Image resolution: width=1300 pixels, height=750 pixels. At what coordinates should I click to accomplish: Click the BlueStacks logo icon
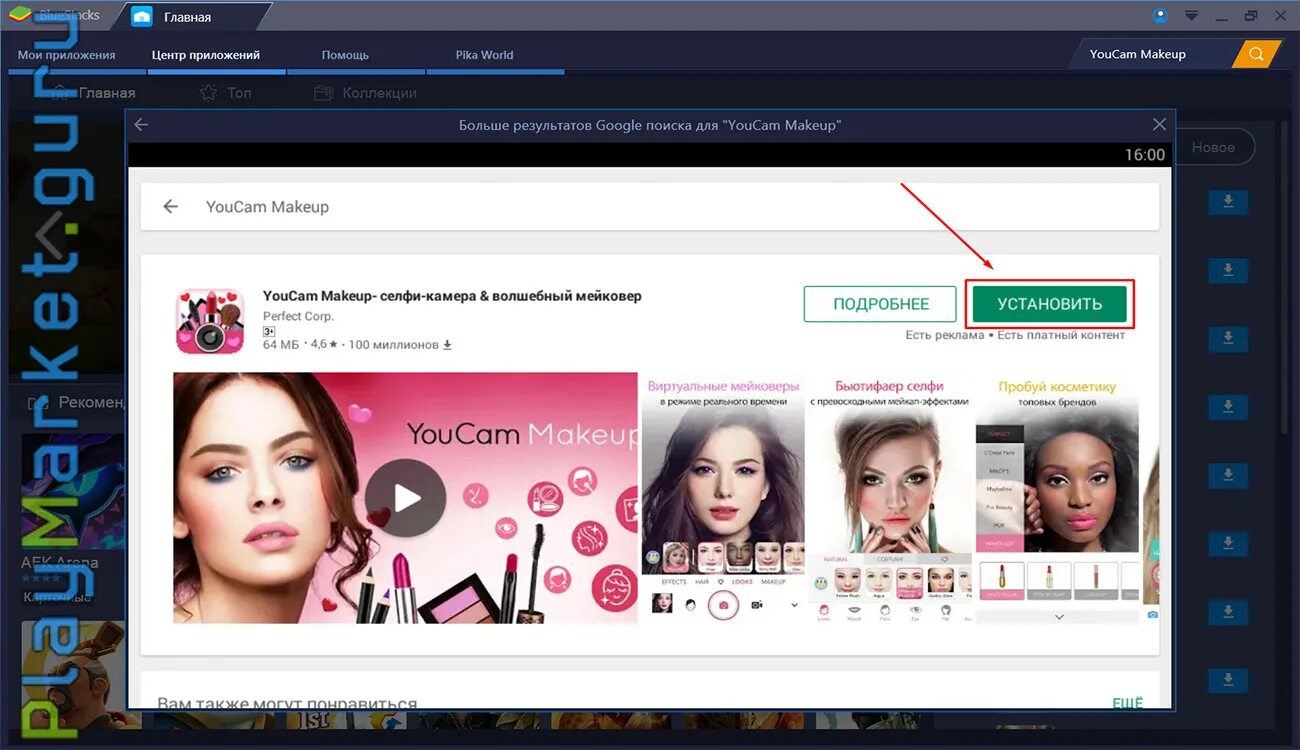[x=19, y=15]
